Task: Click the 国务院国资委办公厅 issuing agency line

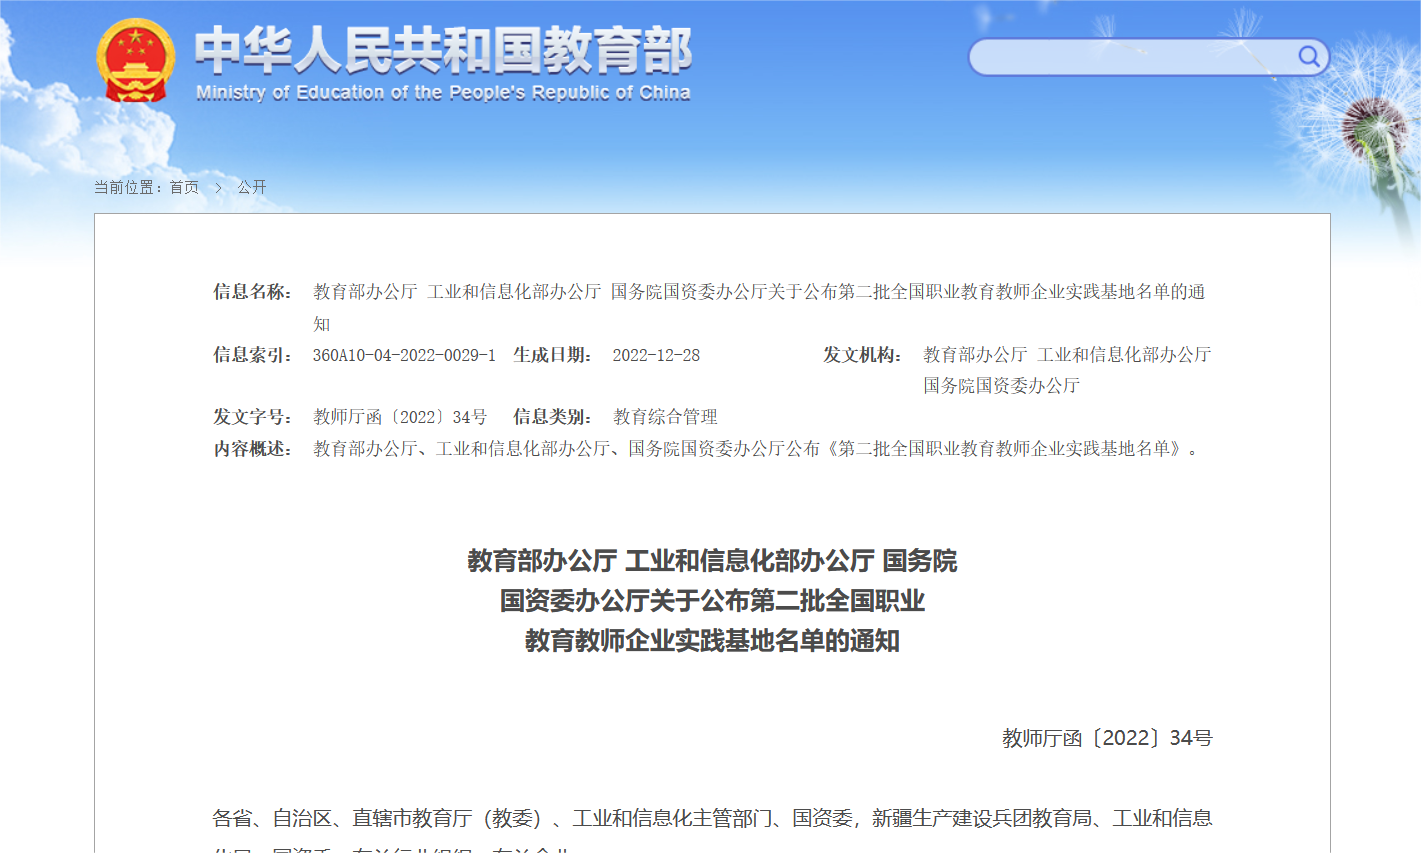Action: tap(1001, 386)
